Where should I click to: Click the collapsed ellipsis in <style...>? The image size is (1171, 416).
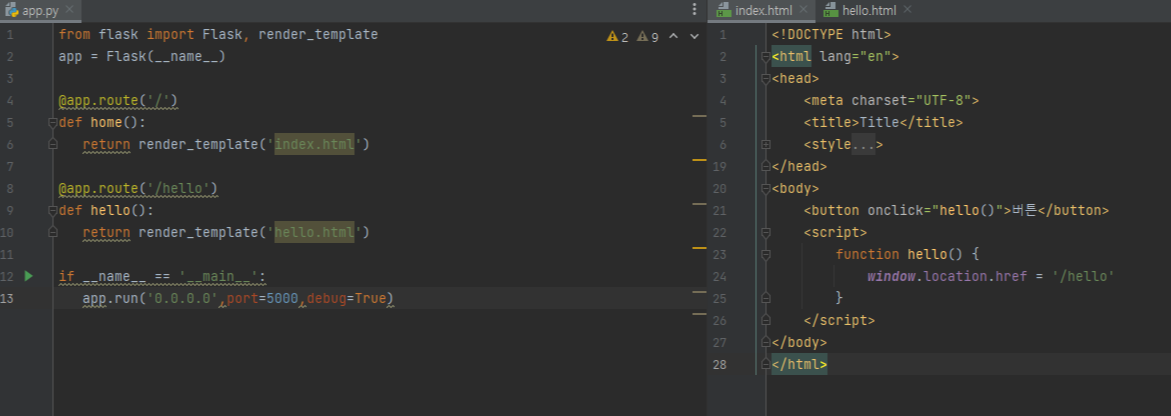click(x=863, y=145)
